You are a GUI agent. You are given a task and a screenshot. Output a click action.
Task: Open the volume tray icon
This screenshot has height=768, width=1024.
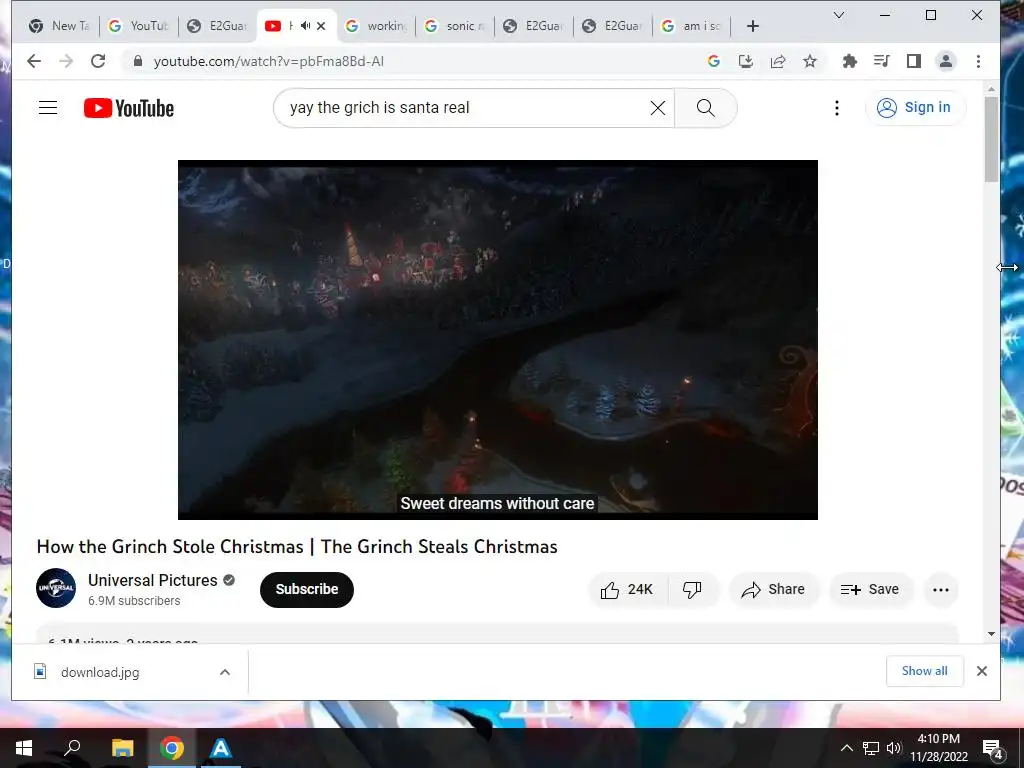click(894, 748)
